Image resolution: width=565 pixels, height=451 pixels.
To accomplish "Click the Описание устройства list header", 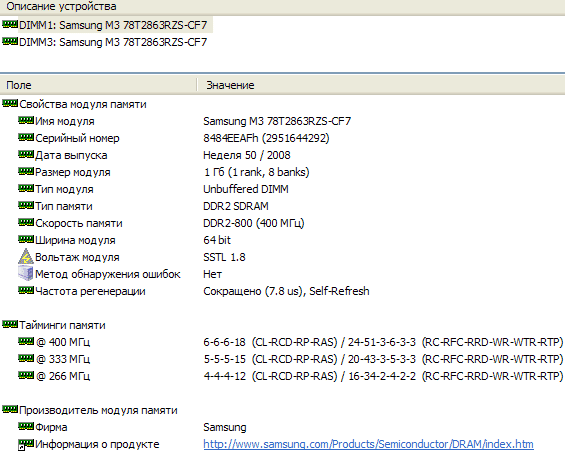I will (282, 7).
